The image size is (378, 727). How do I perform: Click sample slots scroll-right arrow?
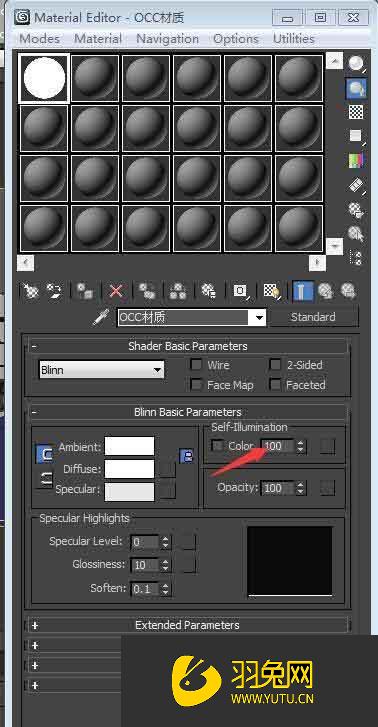[x=317, y=262]
